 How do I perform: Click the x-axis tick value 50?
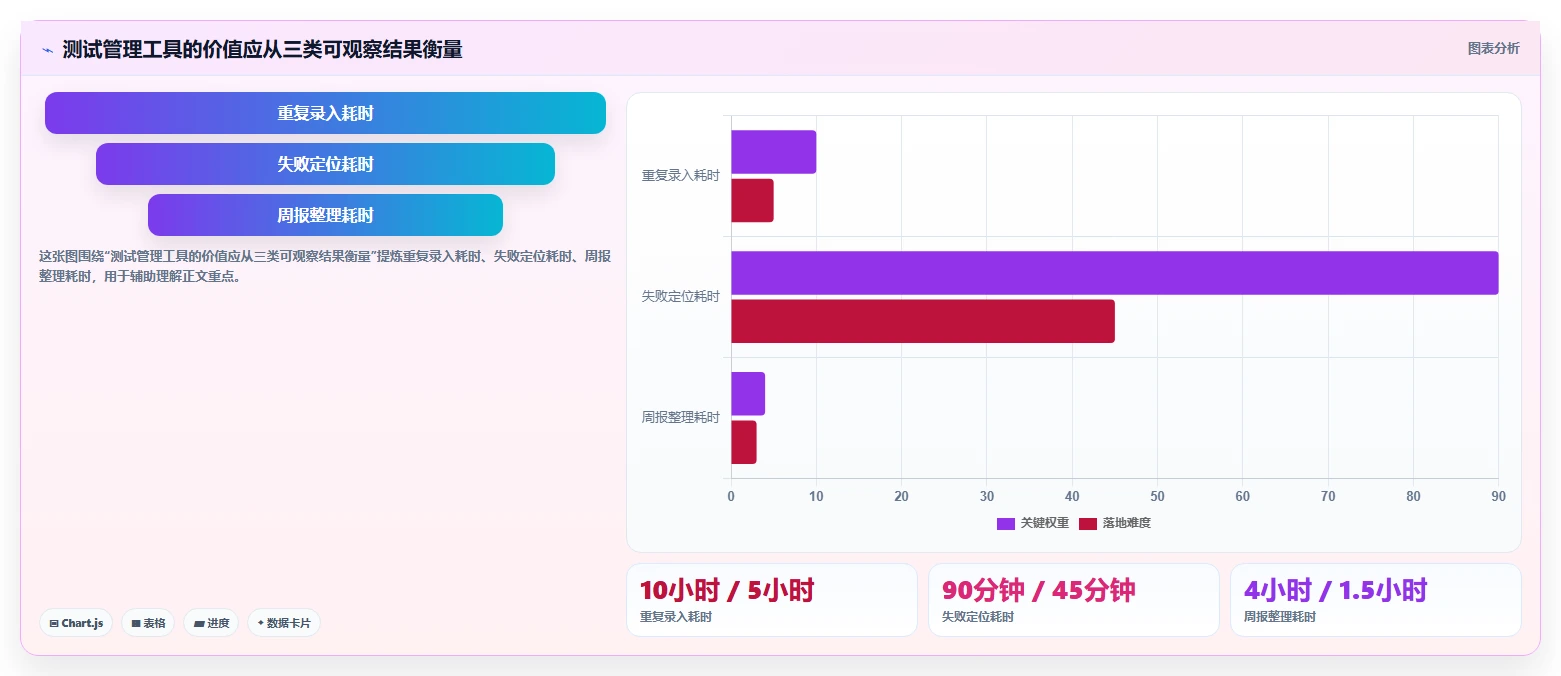[x=1157, y=497]
